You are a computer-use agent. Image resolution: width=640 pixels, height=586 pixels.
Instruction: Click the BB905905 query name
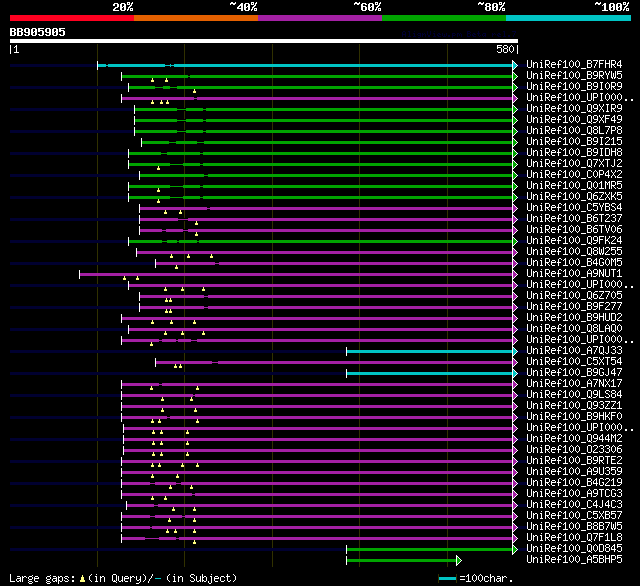38,32
